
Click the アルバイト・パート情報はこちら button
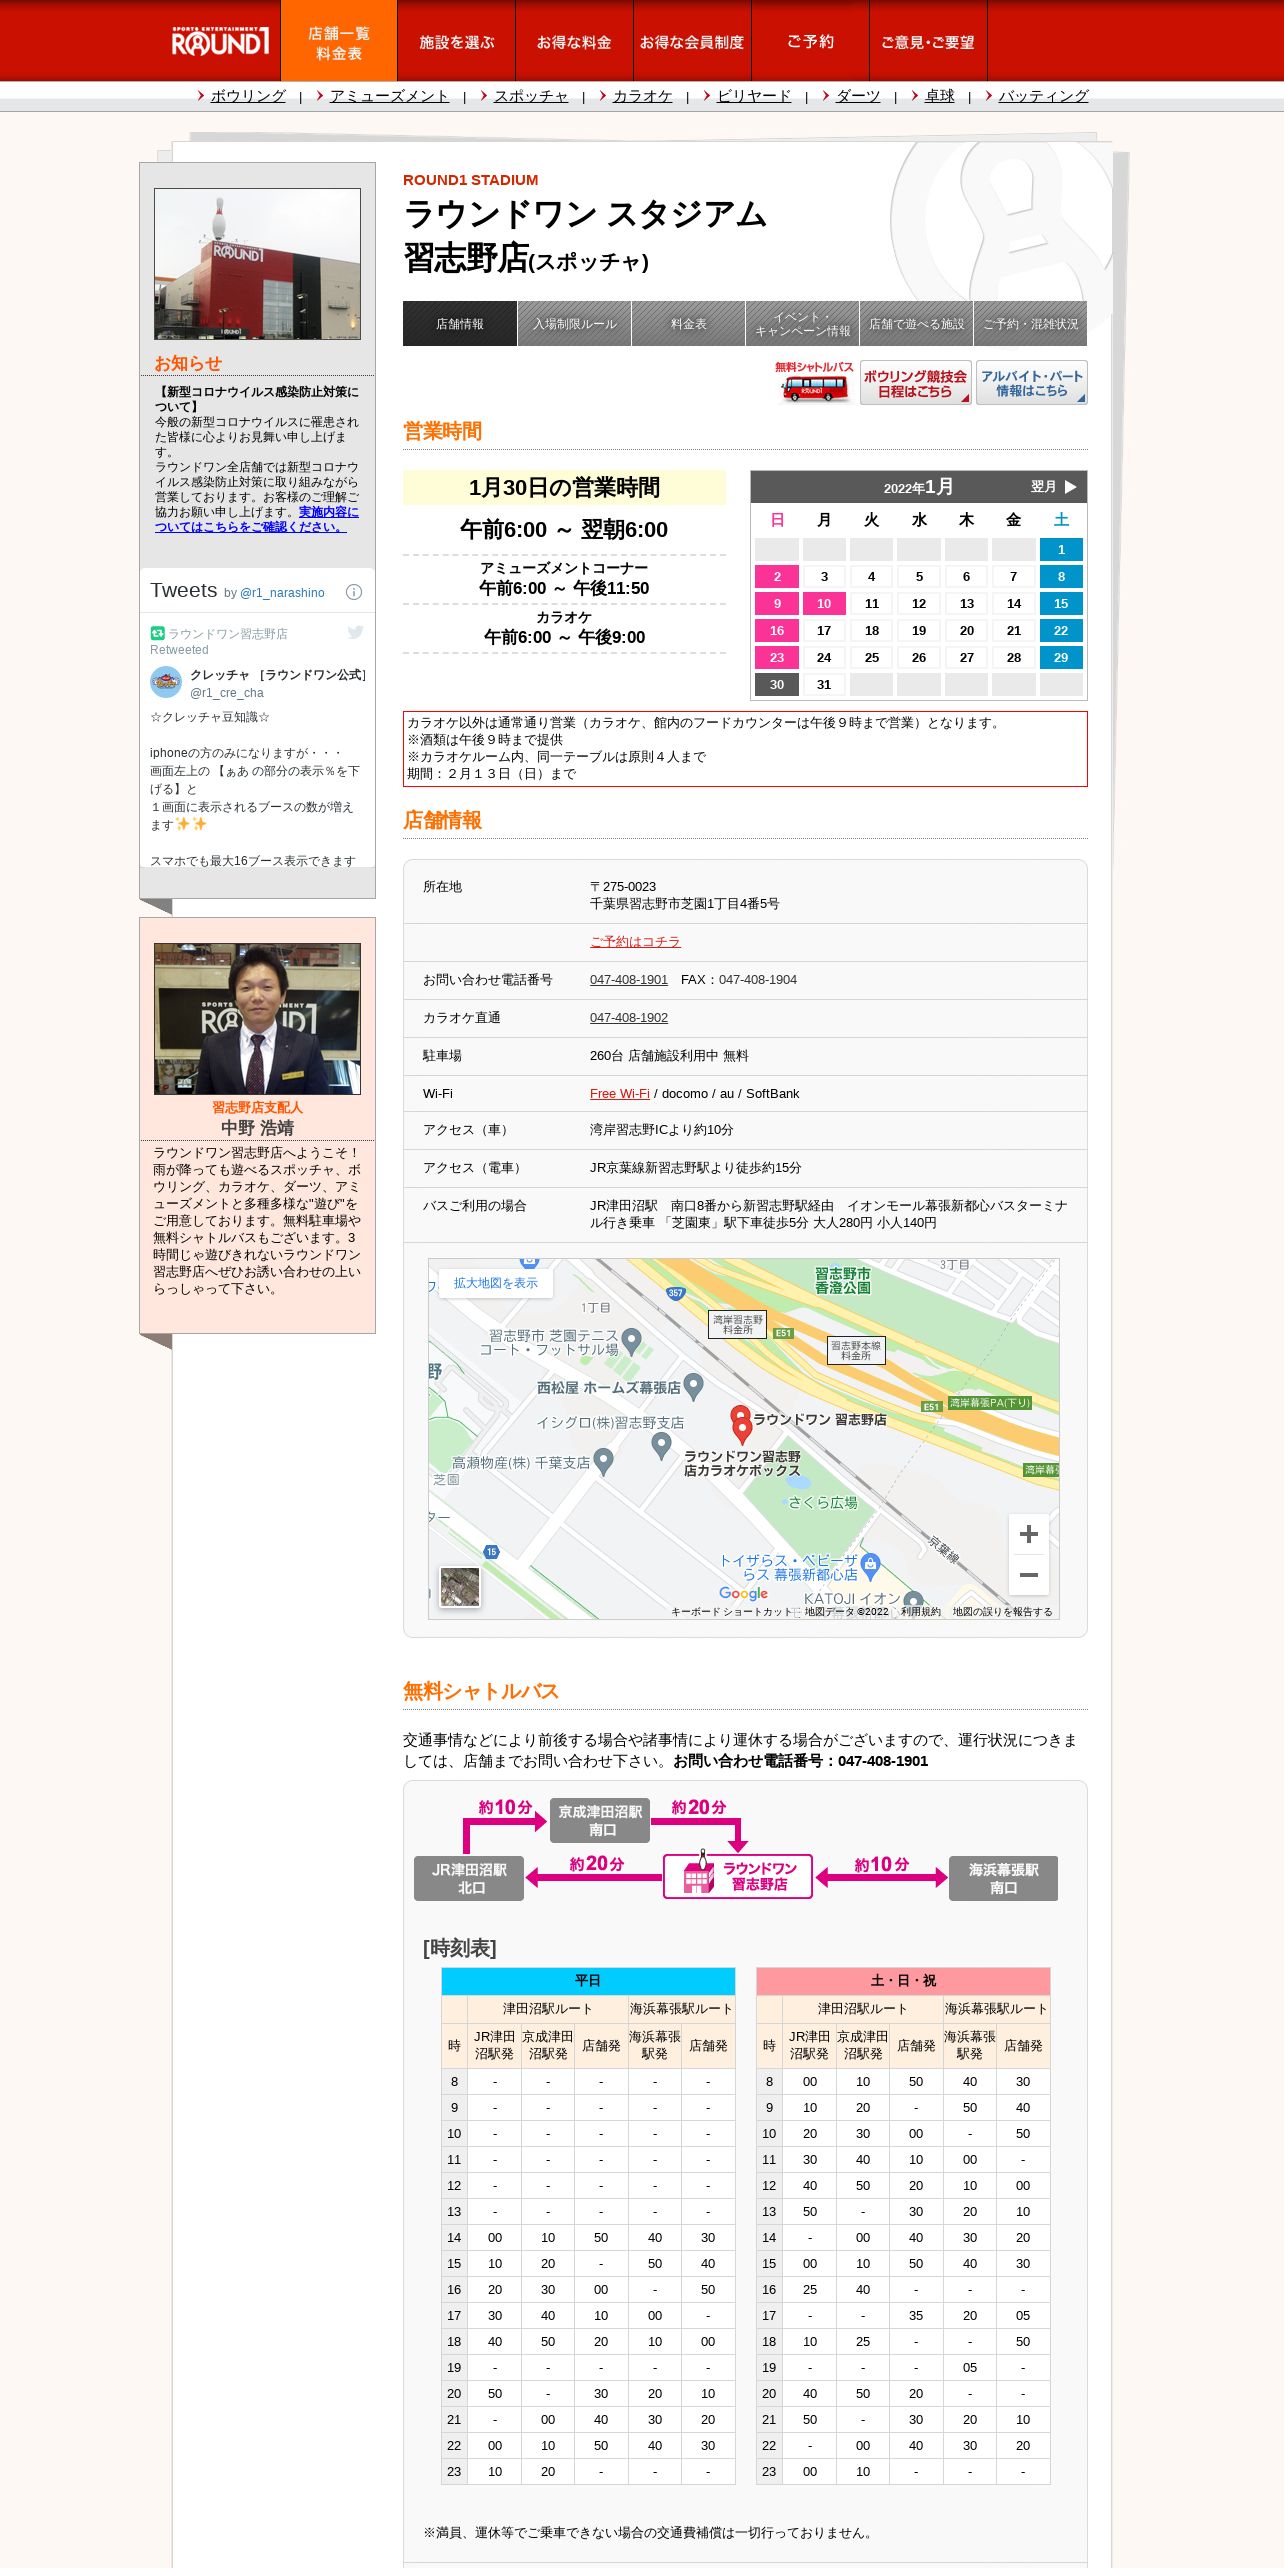point(1031,383)
